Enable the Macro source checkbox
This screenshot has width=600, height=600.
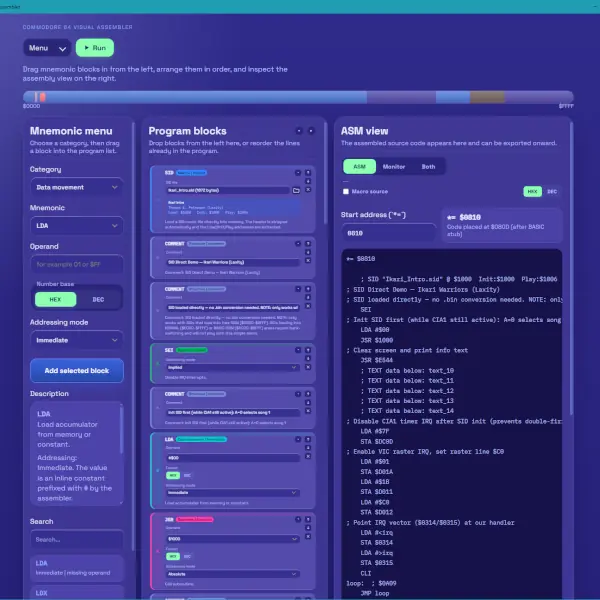[x=346, y=191]
